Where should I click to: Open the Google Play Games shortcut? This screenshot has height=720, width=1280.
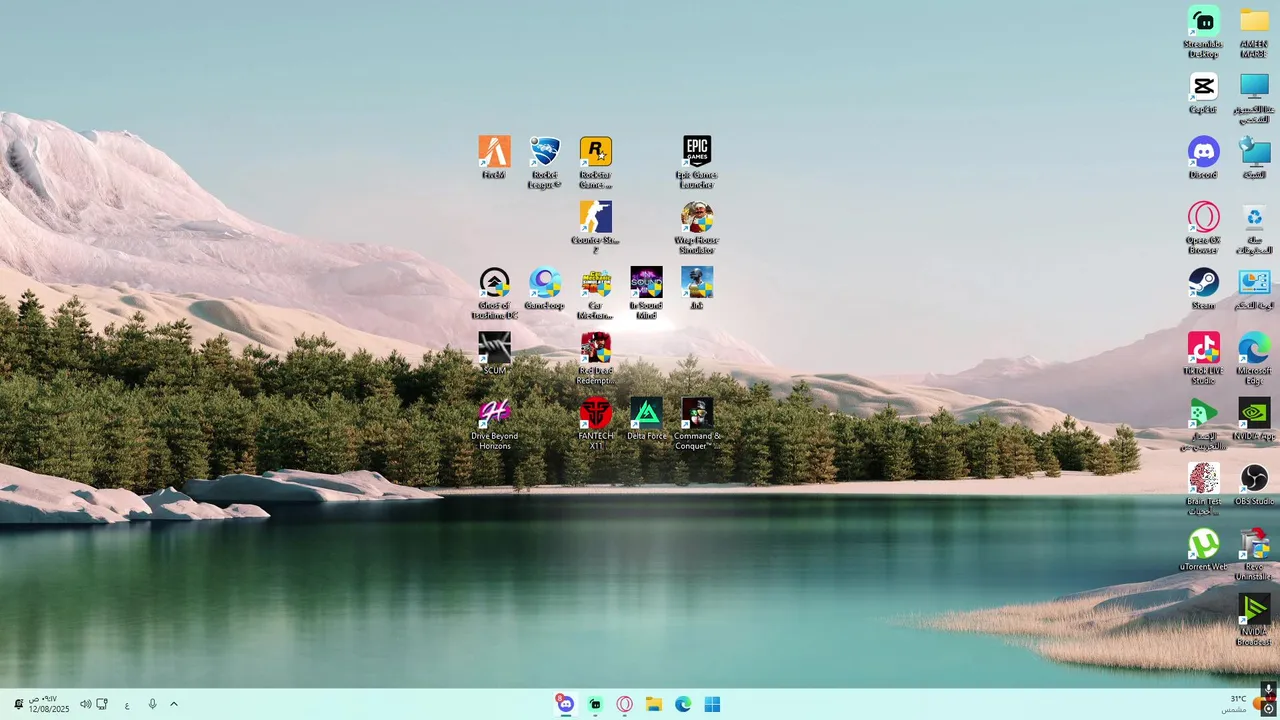(1203, 423)
